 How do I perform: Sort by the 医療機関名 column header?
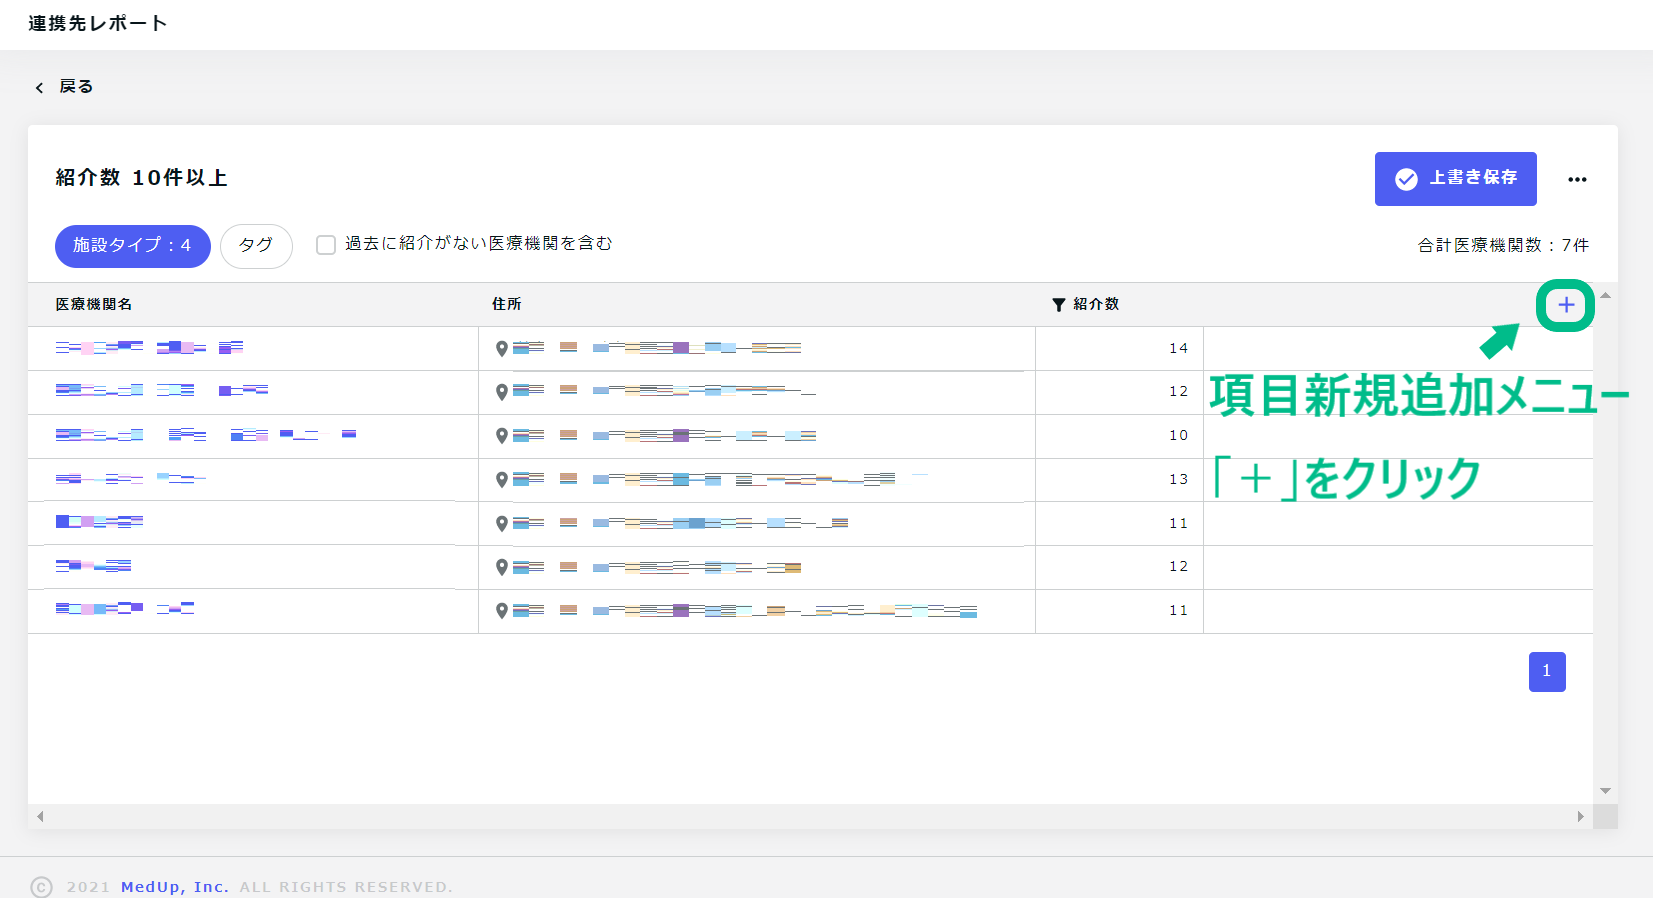pos(94,304)
